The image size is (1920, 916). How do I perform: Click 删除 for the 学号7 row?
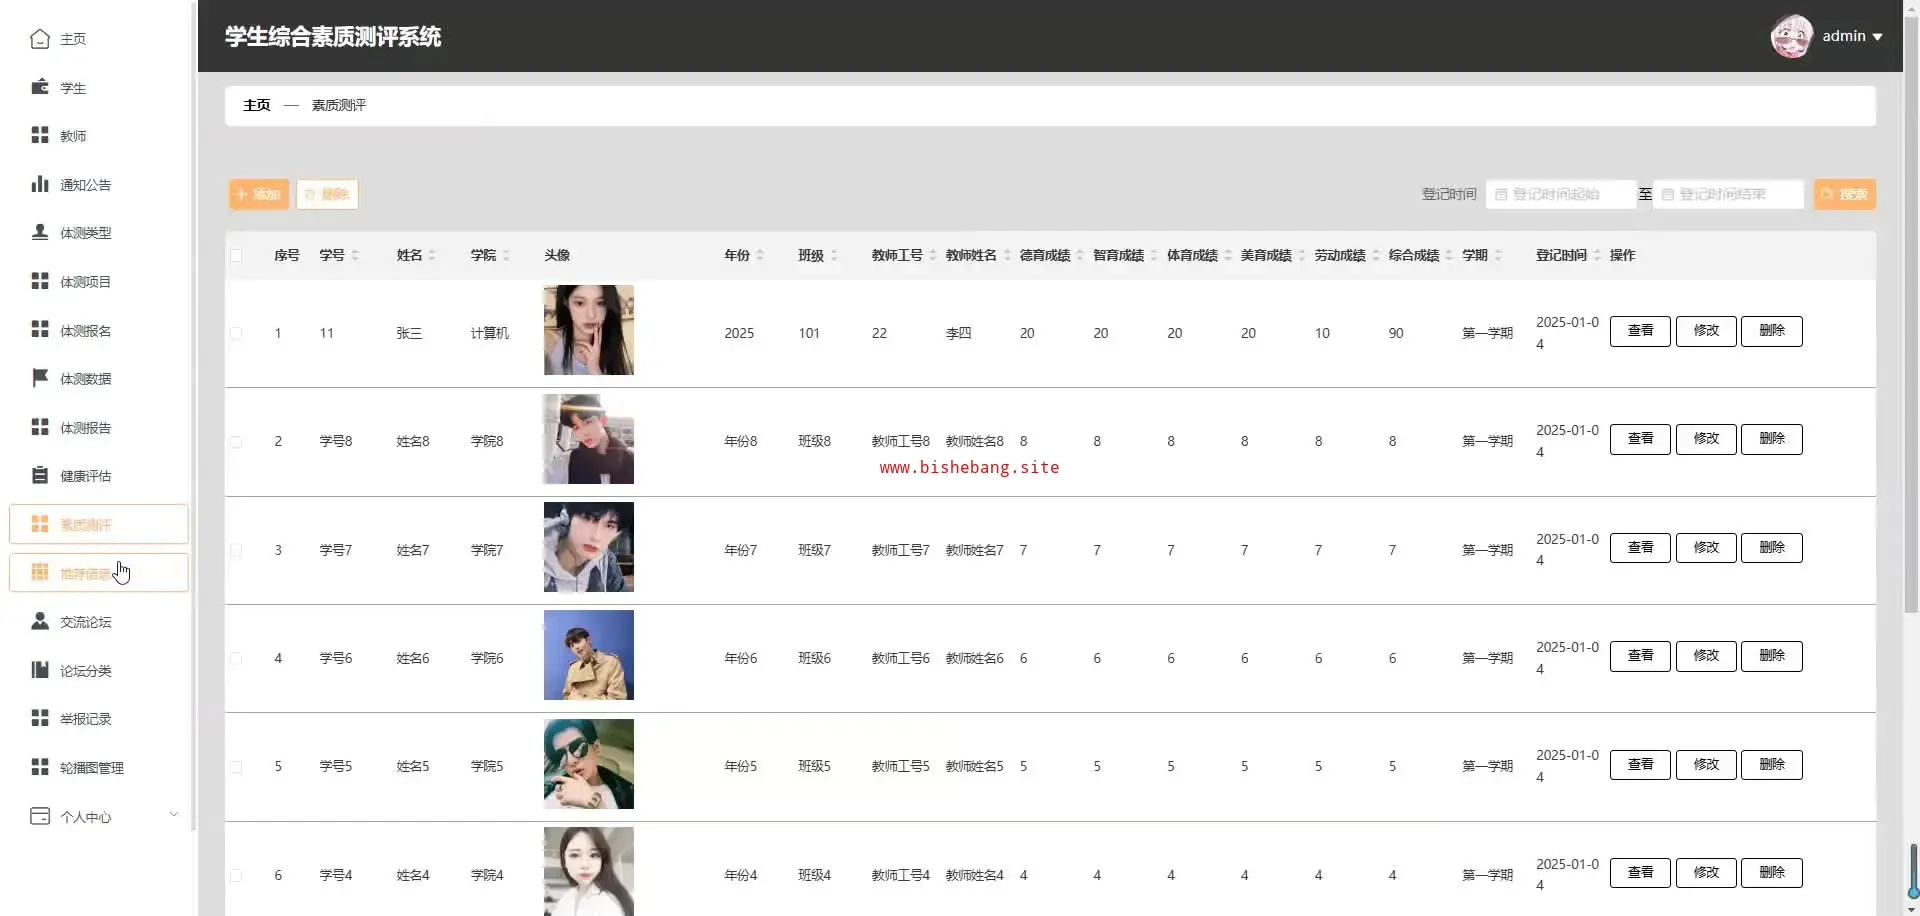point(1772,548)
